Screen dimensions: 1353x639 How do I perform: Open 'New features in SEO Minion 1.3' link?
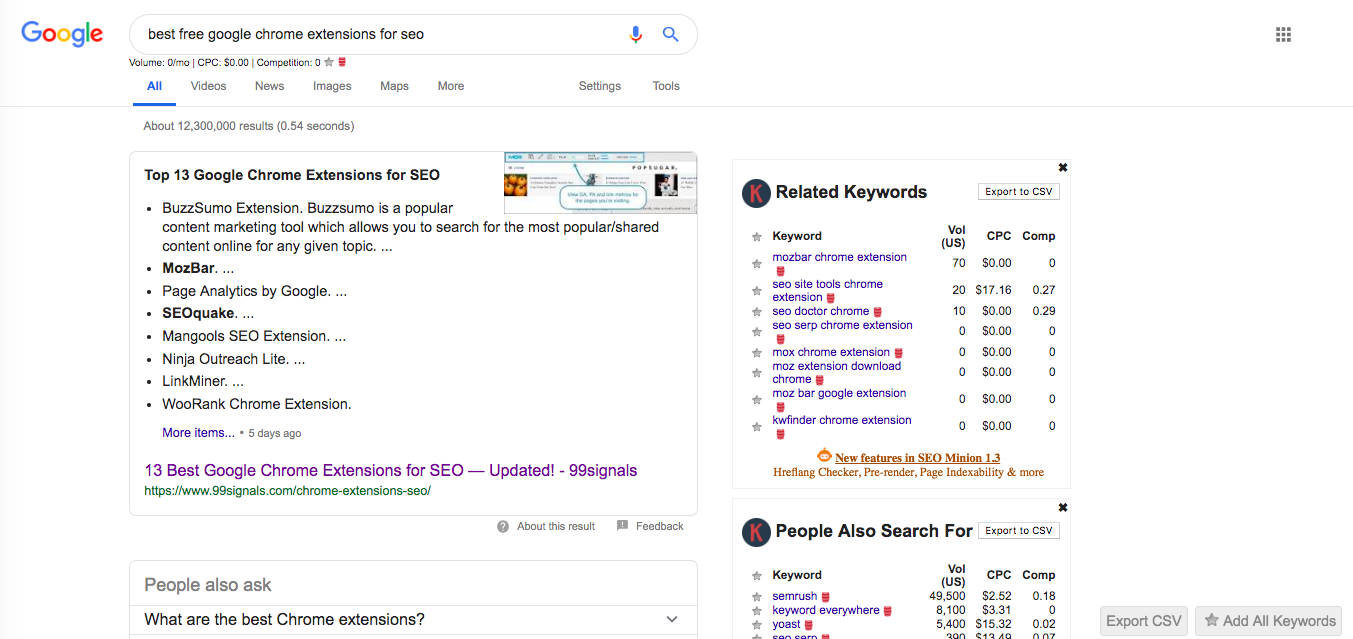click(x=917, y=458)
